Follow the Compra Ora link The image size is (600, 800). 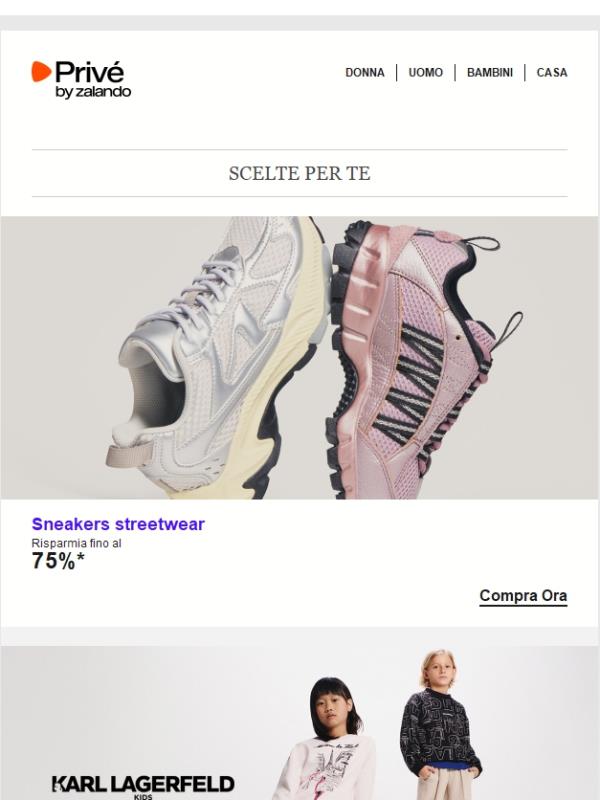523,596
